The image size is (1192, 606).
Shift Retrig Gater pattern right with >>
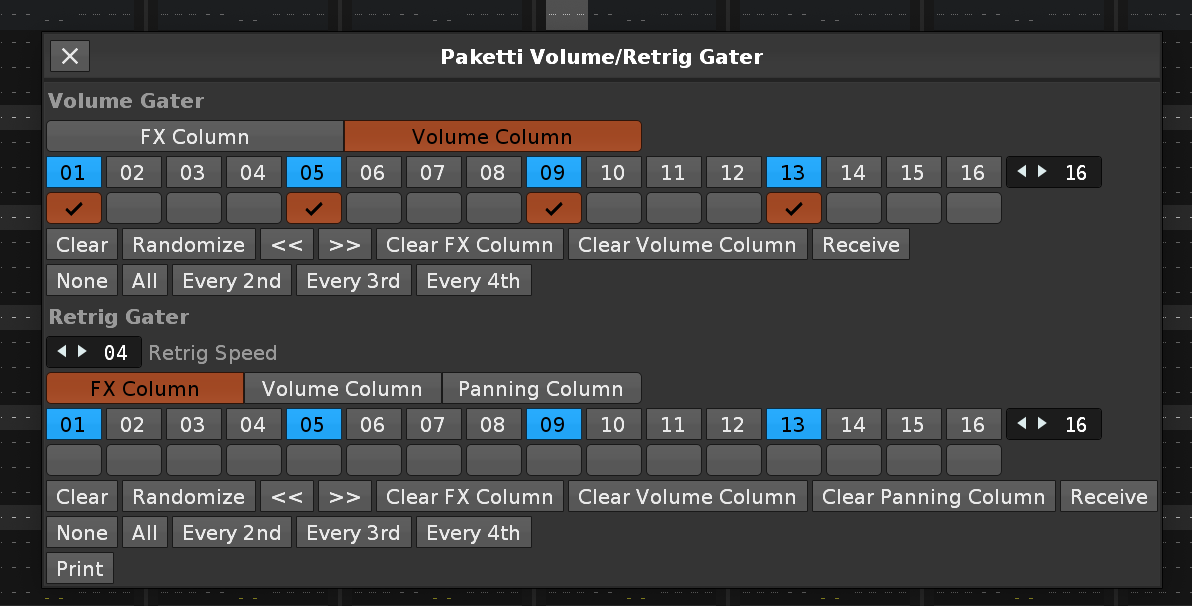point(345,497)
